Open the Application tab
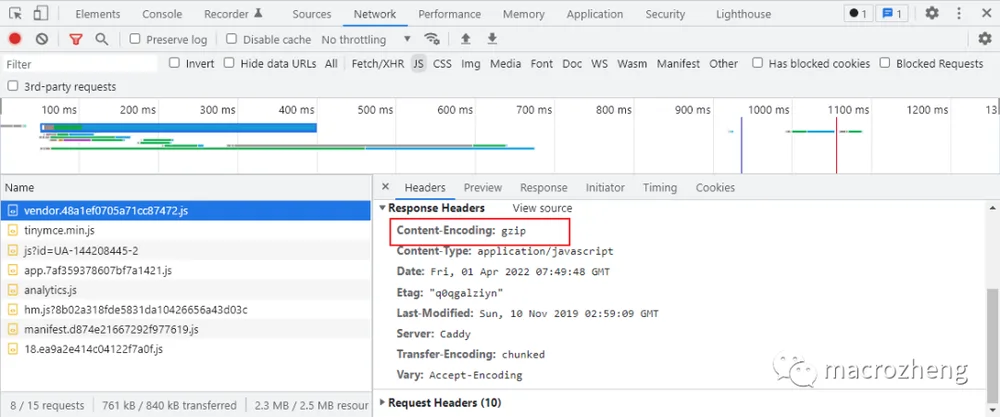Screen dimensions: 1000x417 pyautogui.click(x=595, y=14)
